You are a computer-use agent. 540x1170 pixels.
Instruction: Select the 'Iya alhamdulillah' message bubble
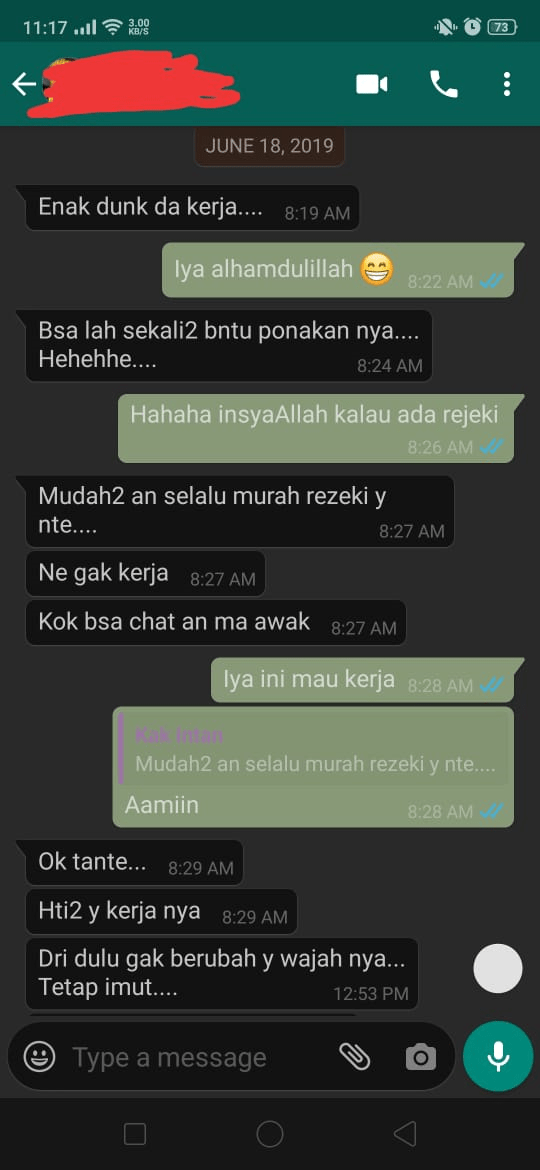[x=339, y=270]
